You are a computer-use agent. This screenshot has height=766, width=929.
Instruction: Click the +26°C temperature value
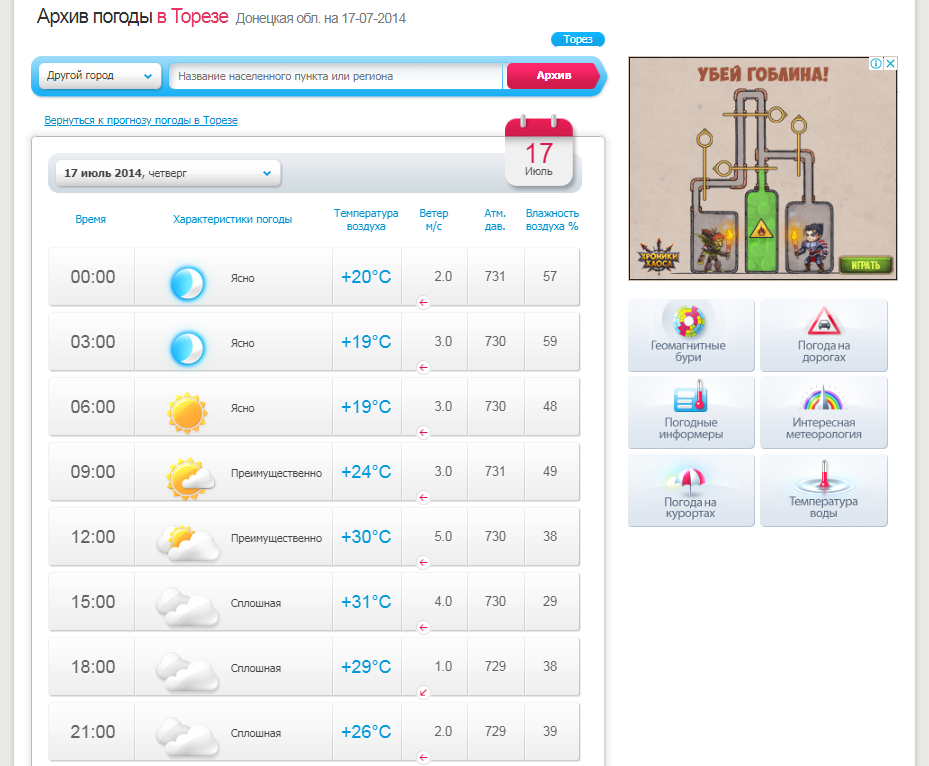tap(366, 732)
